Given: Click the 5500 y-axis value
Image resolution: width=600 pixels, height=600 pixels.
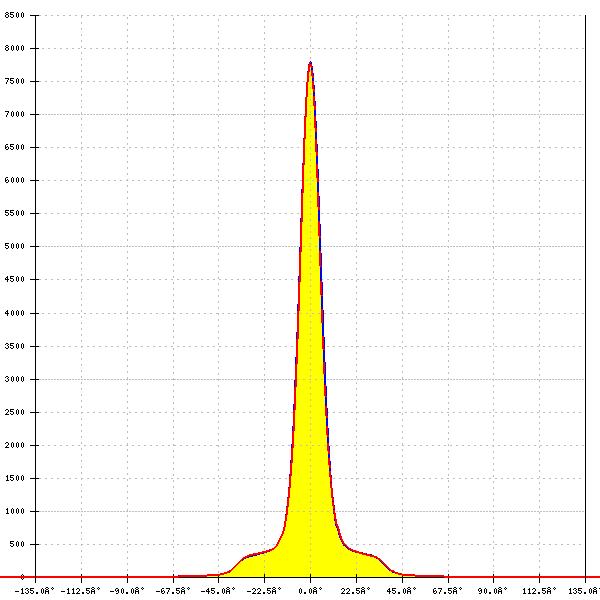Looking at the screenshot, I should click(x=15, y=213).
